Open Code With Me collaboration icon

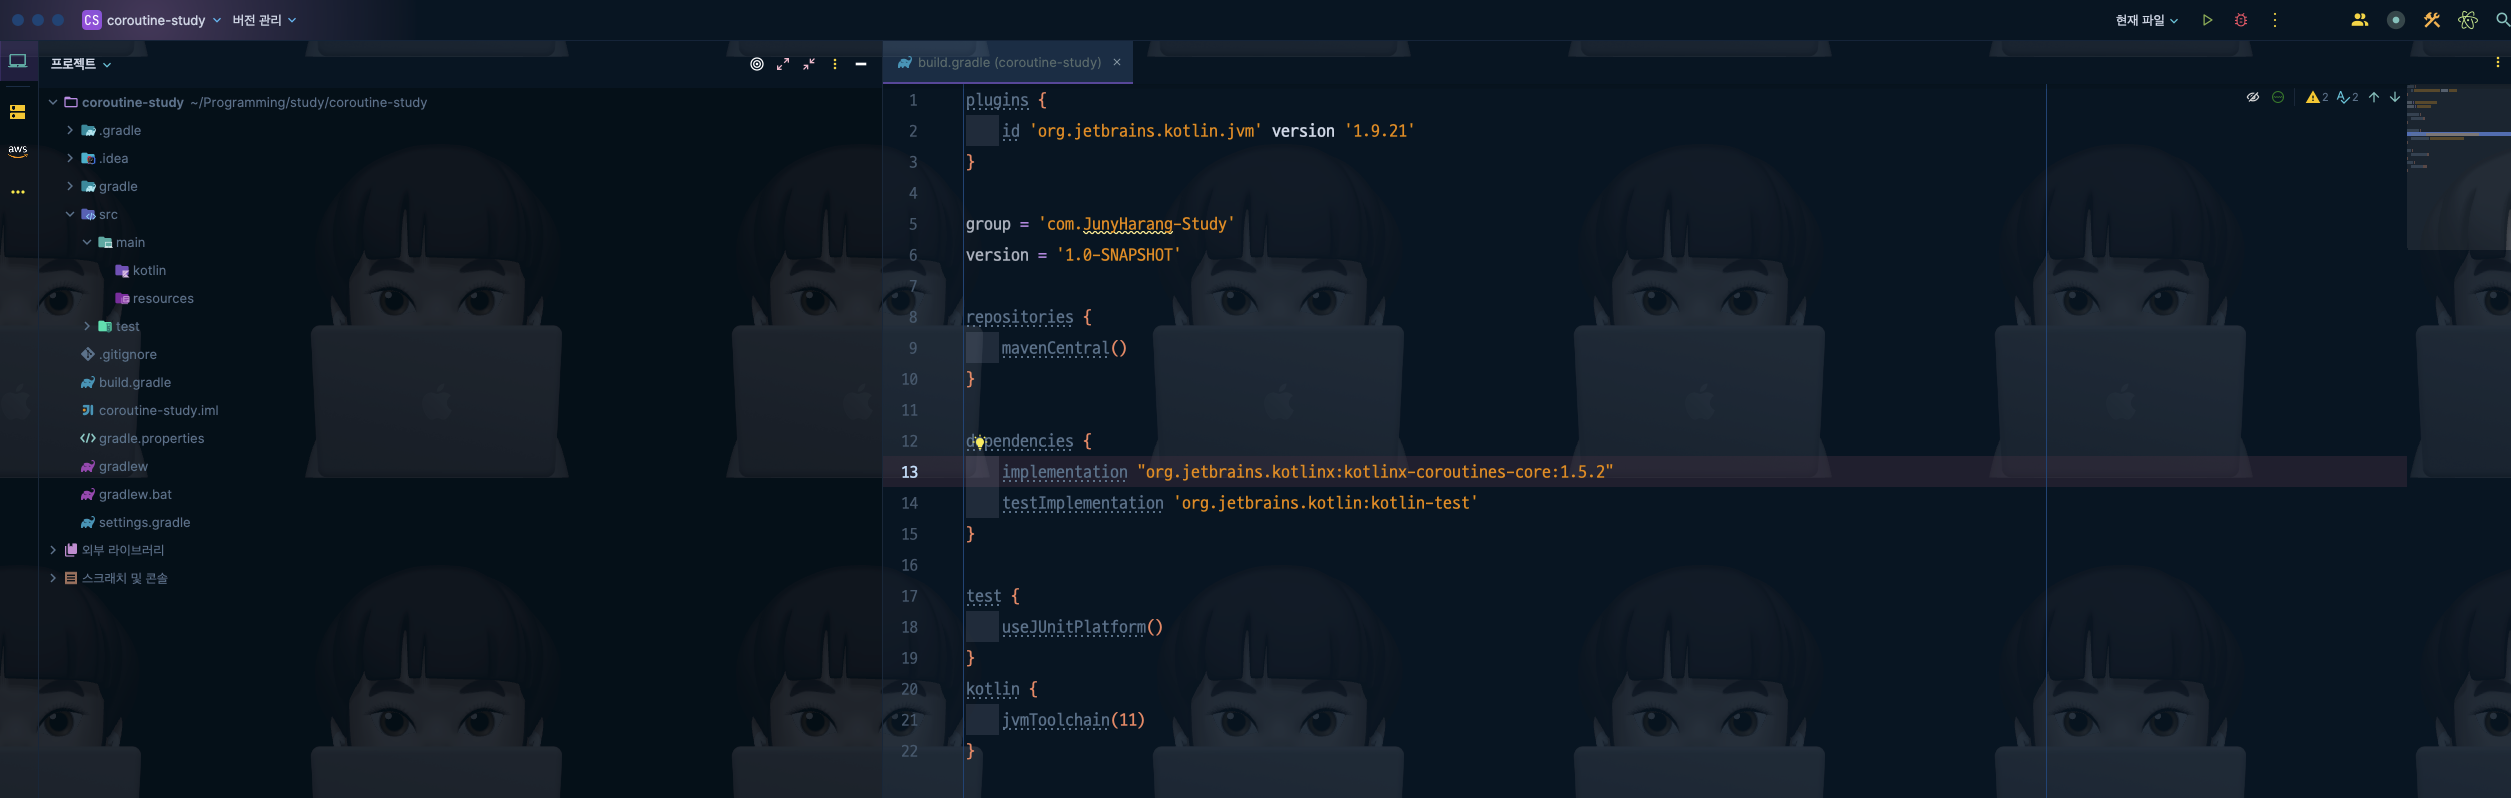click(x=2360, y=20)
